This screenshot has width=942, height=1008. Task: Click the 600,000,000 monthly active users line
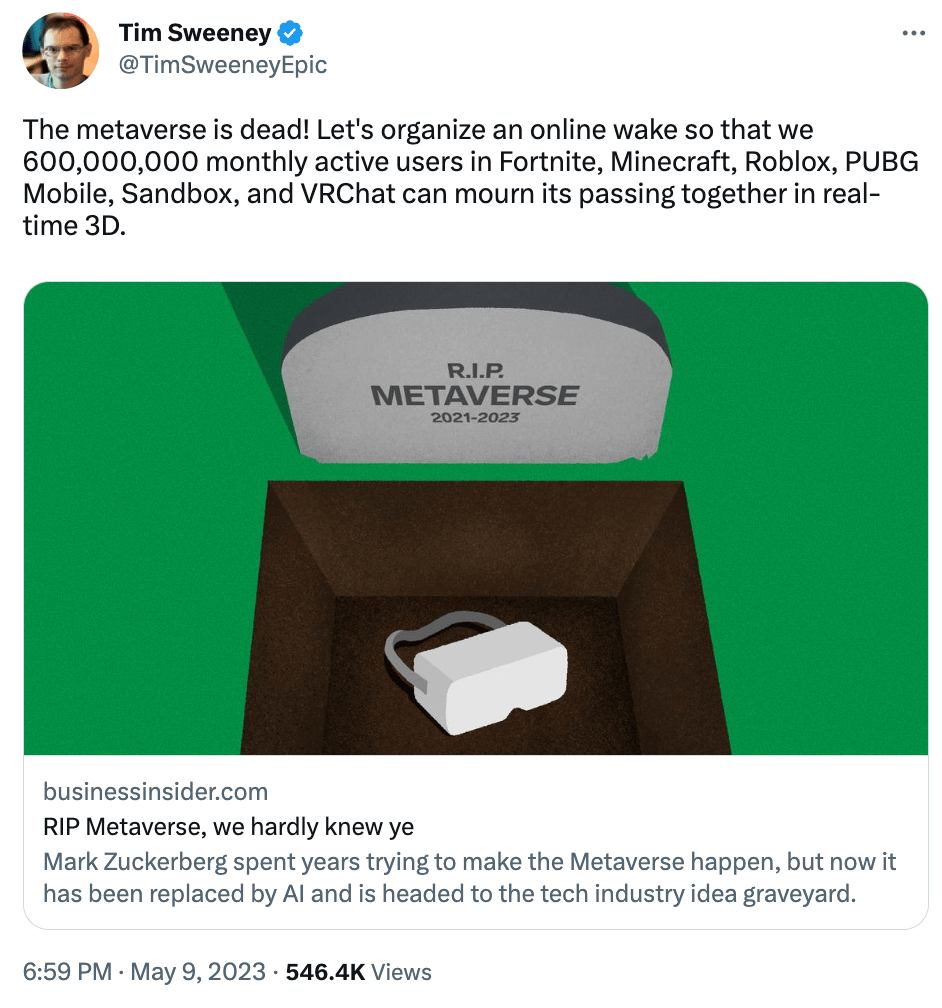click(471, 161)
